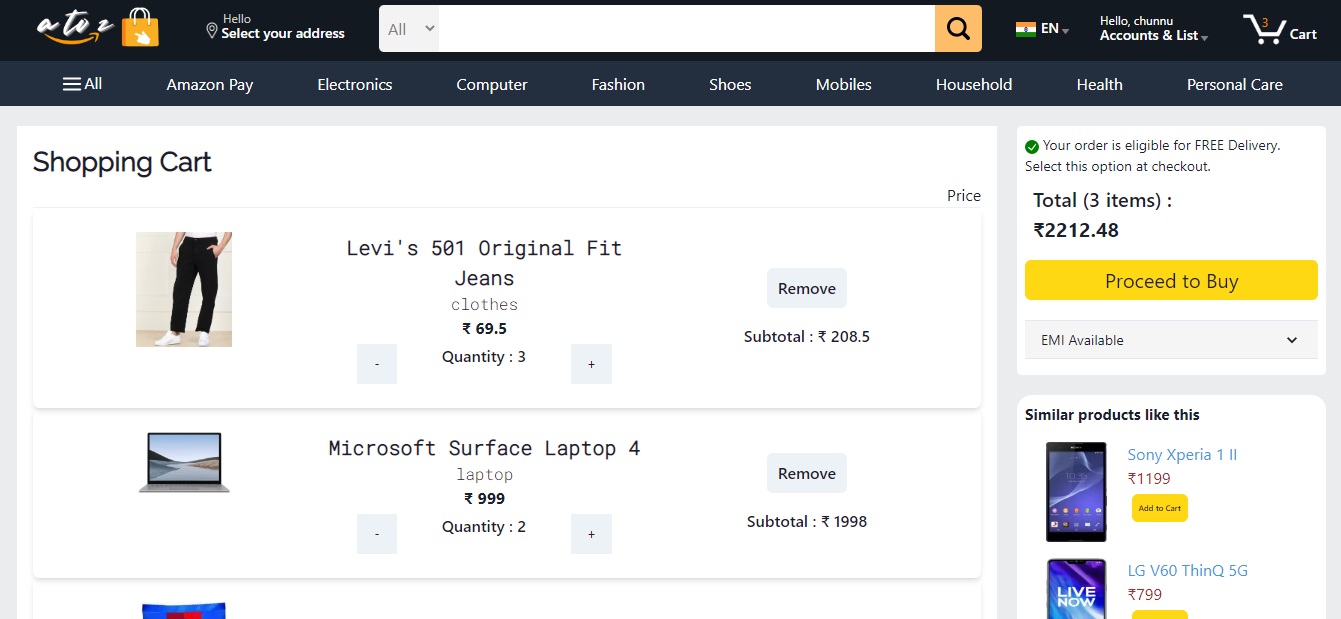Click the magnifier search button
This screenshot has height=619, width=1341.
[x=958, y=29]
